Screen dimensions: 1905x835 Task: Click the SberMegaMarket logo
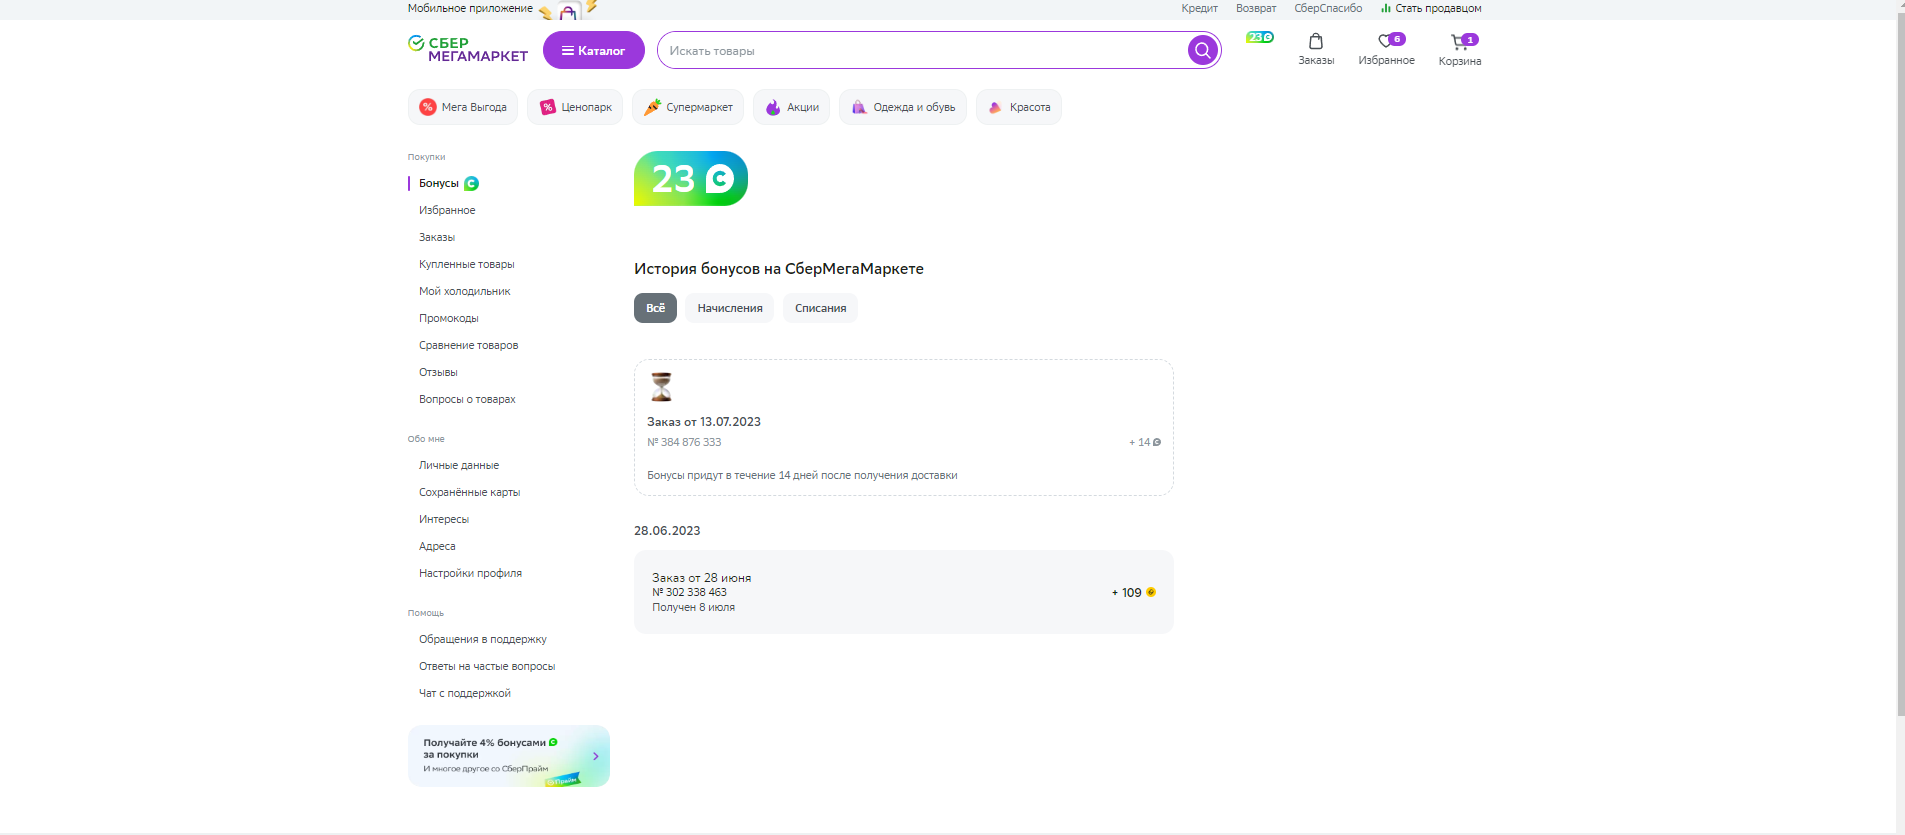tap(468, 49)
